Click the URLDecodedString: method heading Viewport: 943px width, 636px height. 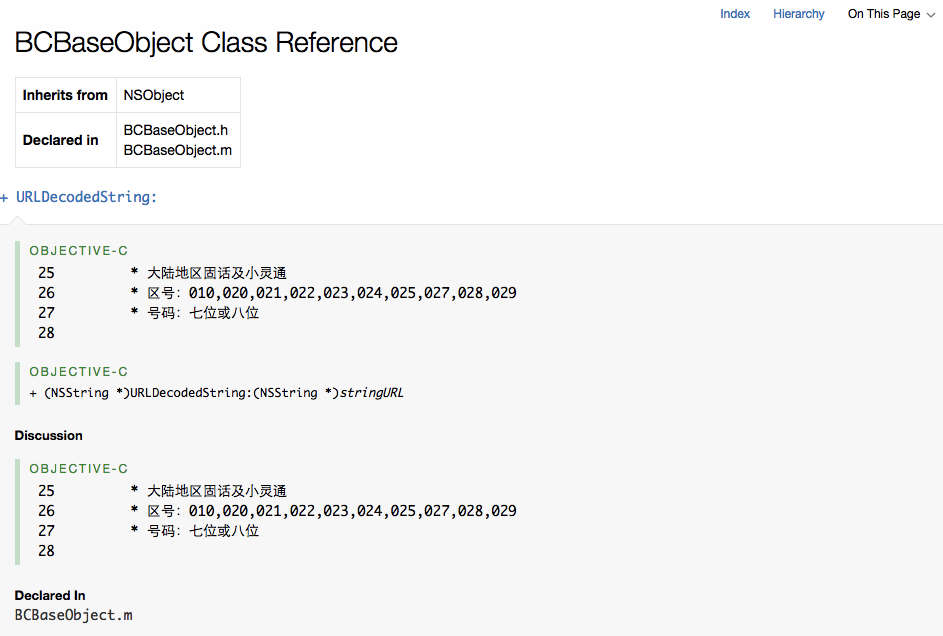[86, 197]
